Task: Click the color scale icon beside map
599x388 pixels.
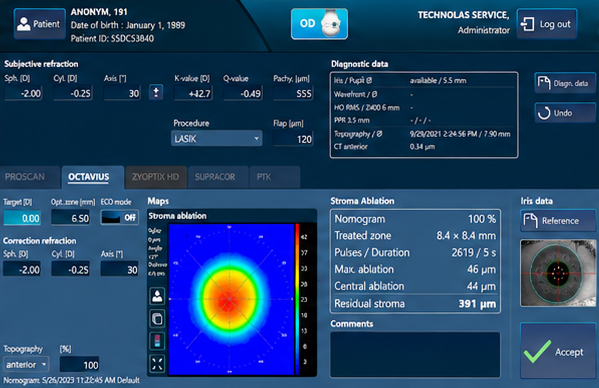Action: (x=157, y=341)
